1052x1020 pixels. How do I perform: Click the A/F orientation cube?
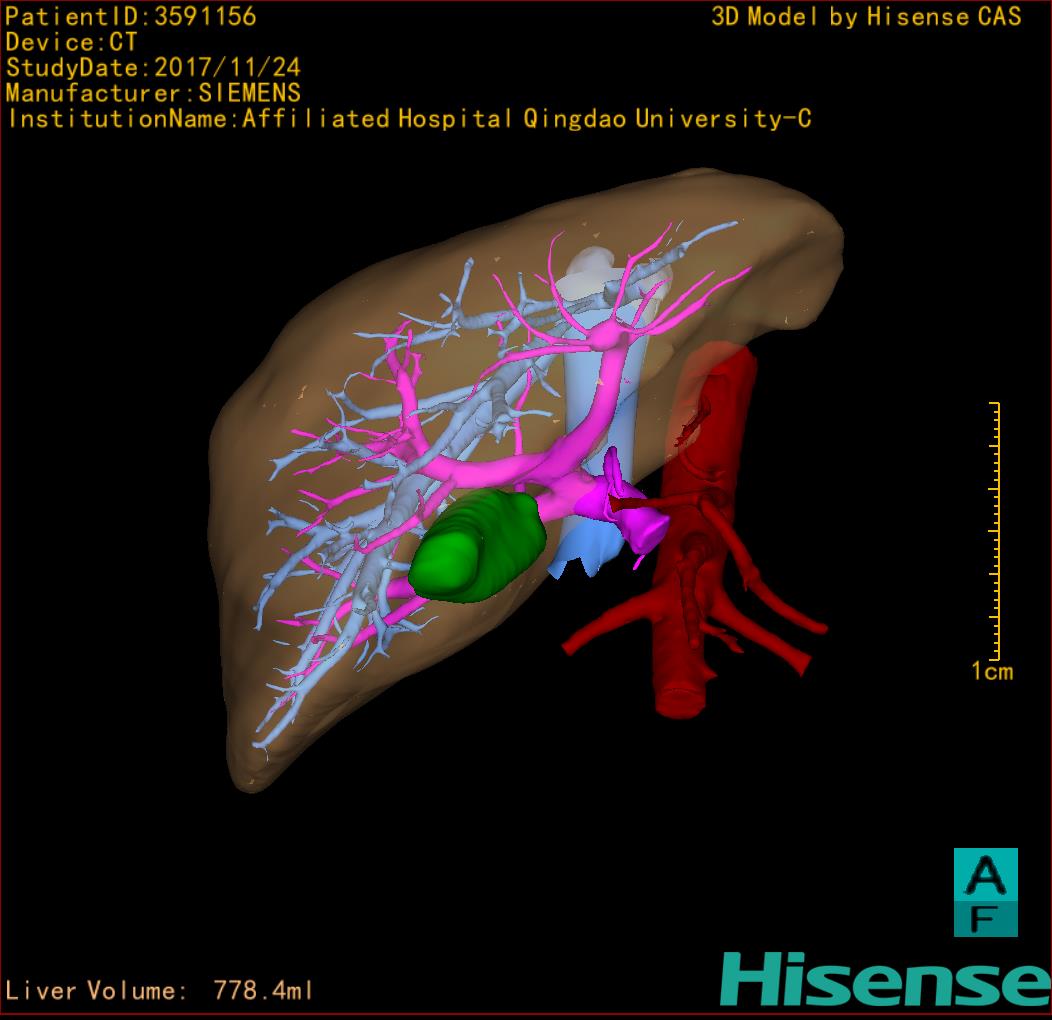pos(986,892)
